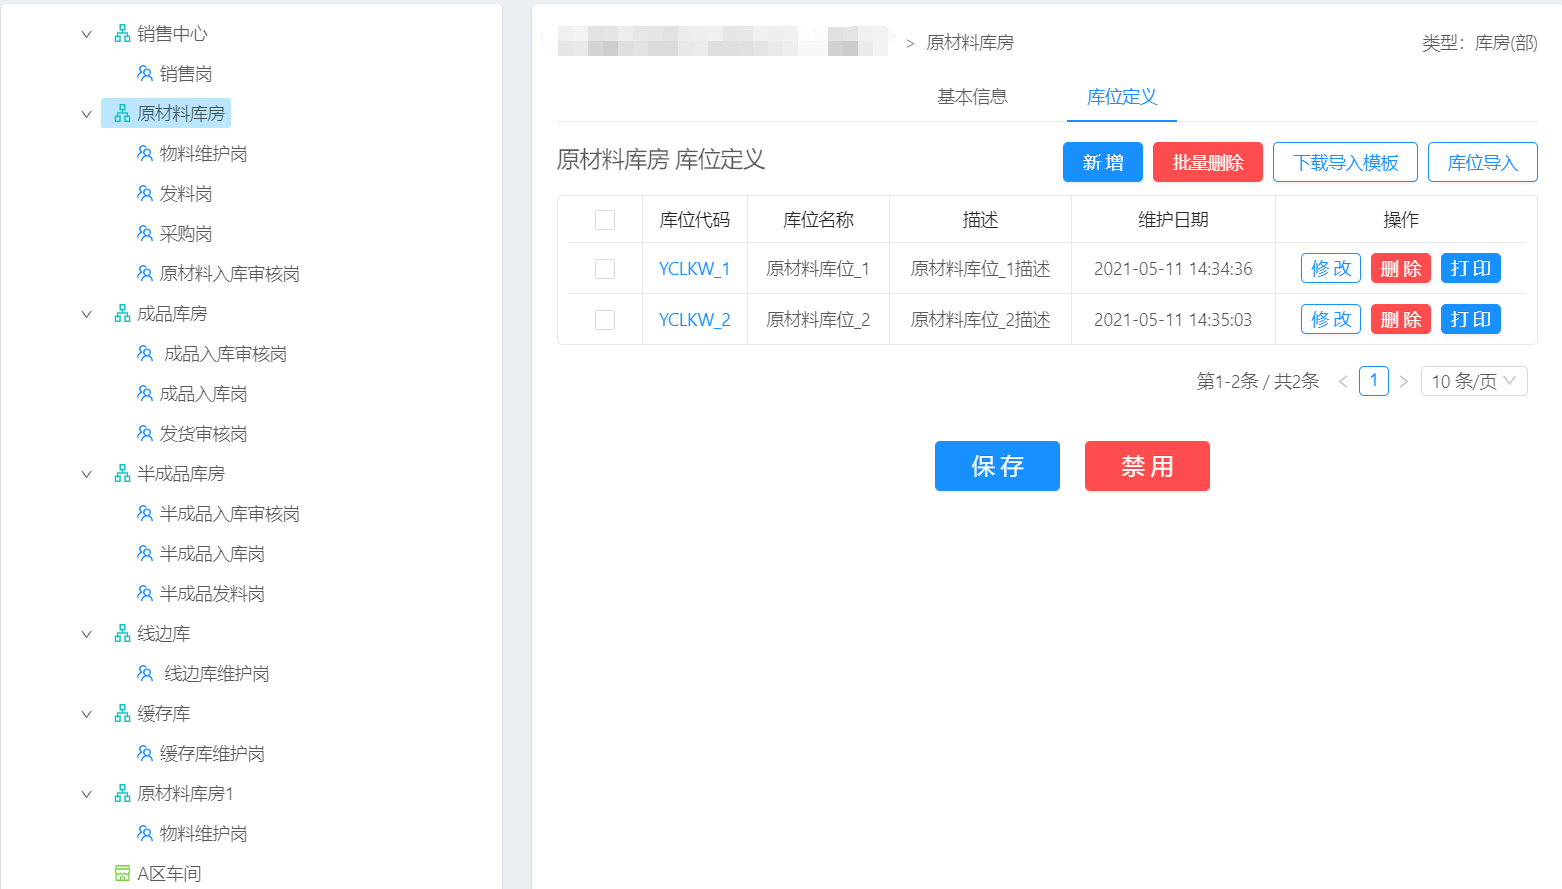1562x889 pixels.
Task: Select the 发料岗 tree item
Action: click(186, 194)
